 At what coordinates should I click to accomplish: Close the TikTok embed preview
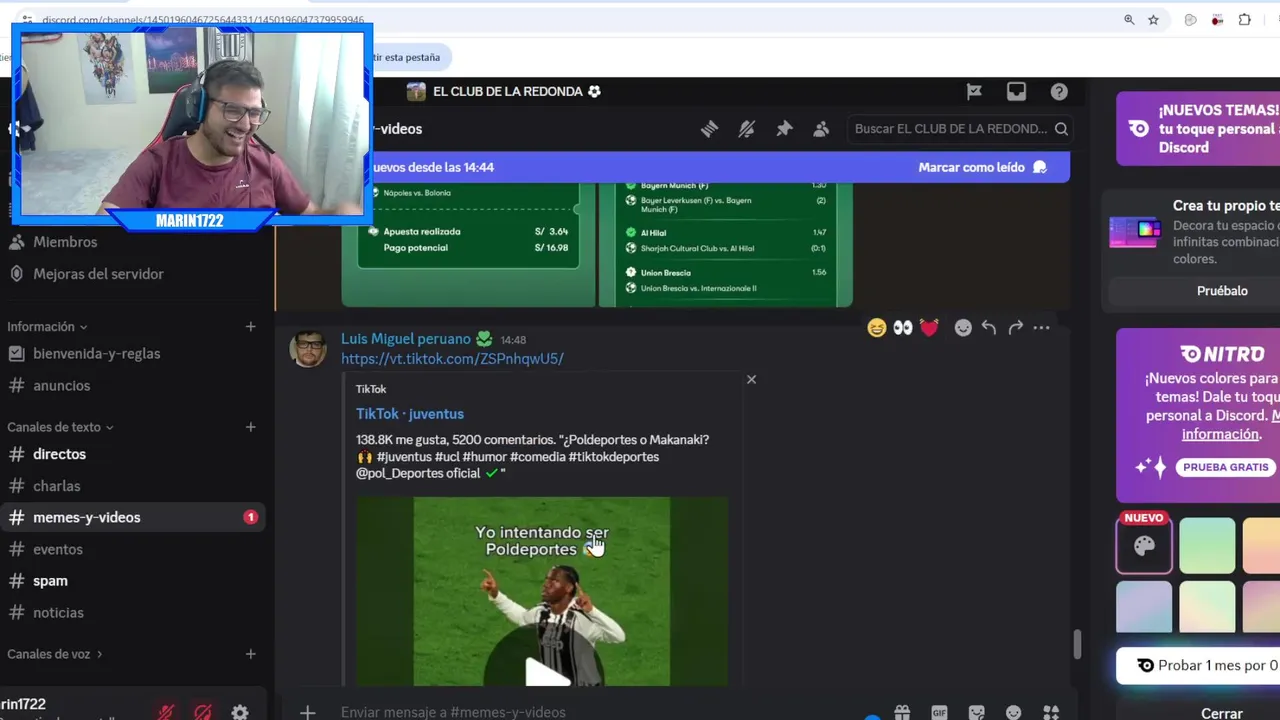click(751, 379)
